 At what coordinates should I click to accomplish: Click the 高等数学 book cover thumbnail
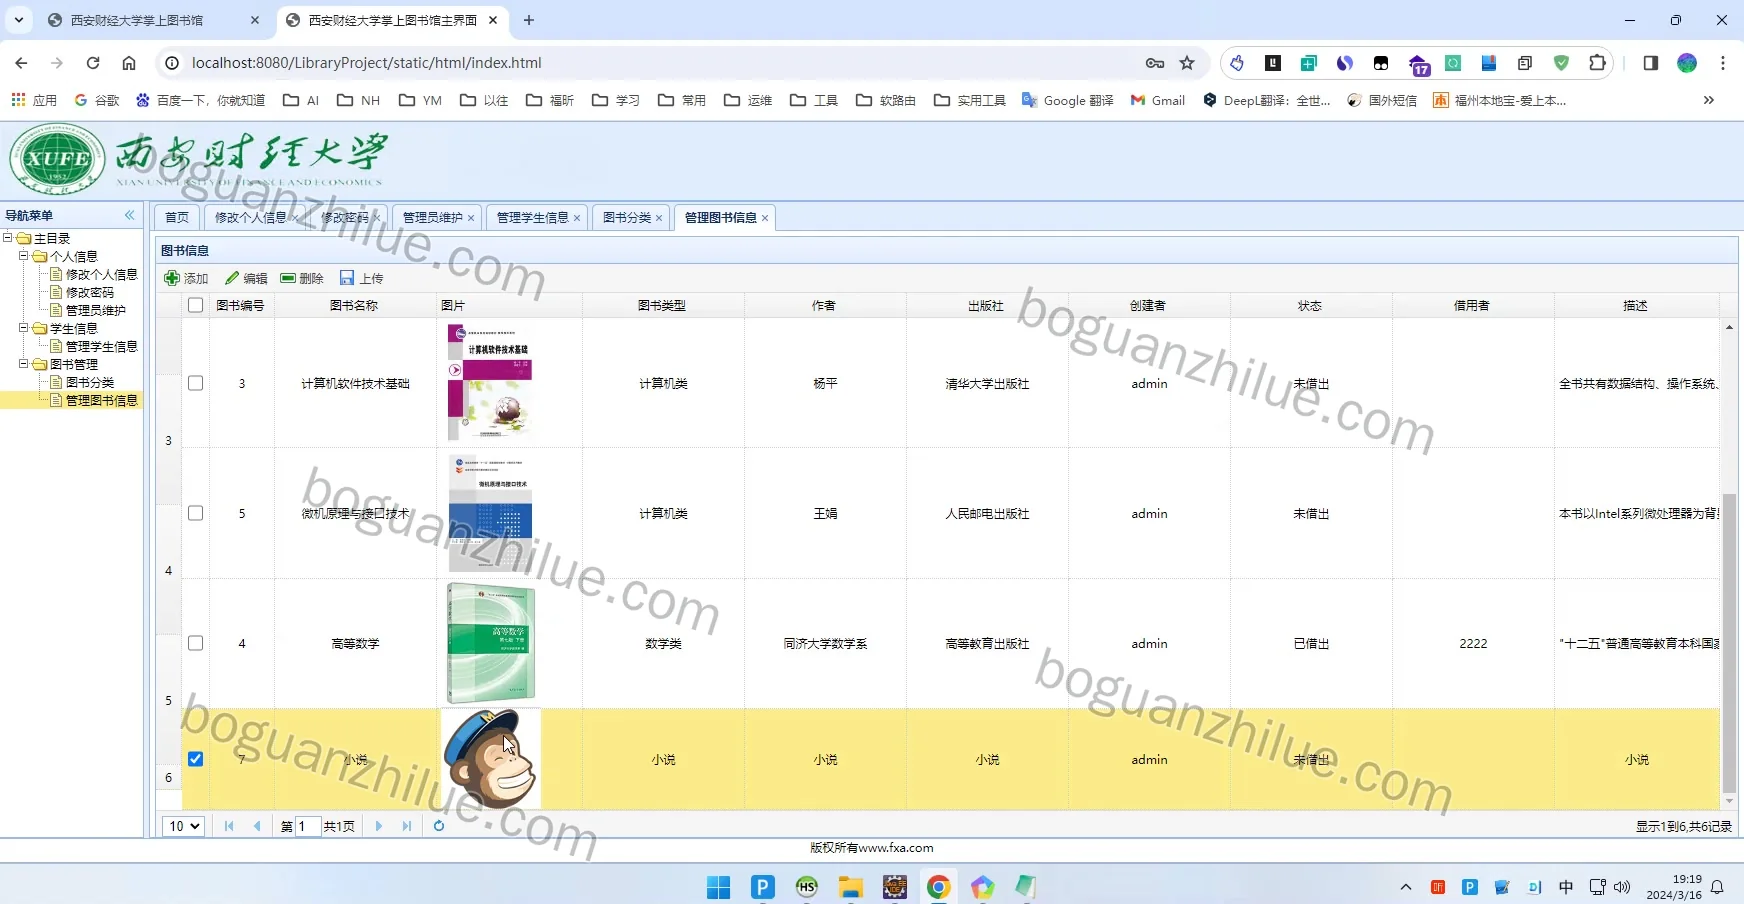pos(490,643)
